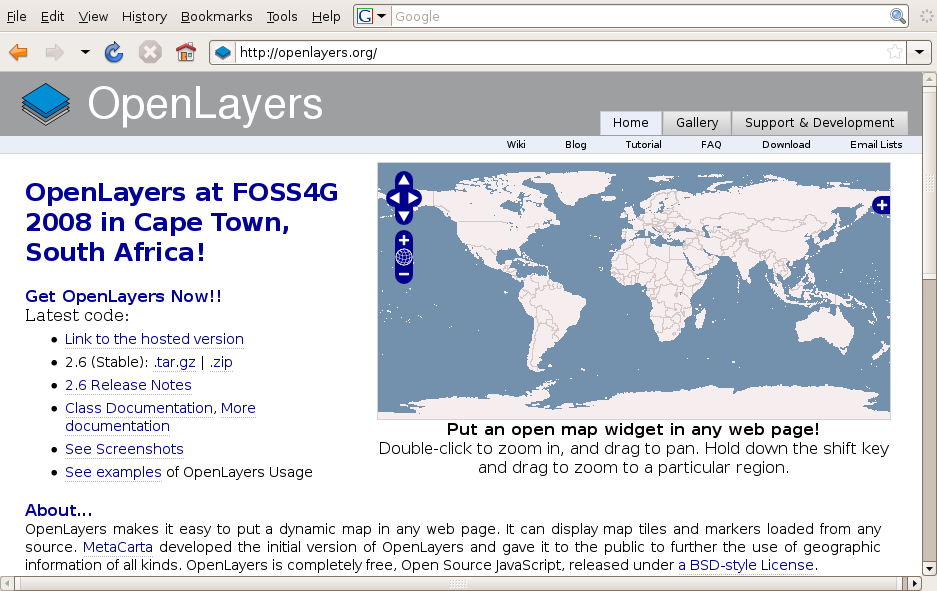Expand the map layer switcher plus button

coord(881,205)
